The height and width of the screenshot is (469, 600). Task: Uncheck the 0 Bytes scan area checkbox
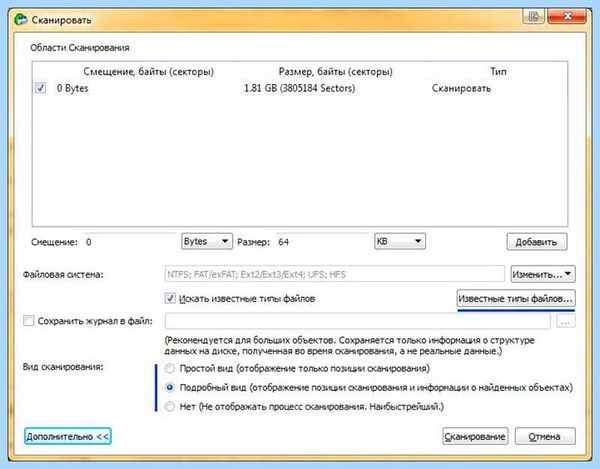41,88
